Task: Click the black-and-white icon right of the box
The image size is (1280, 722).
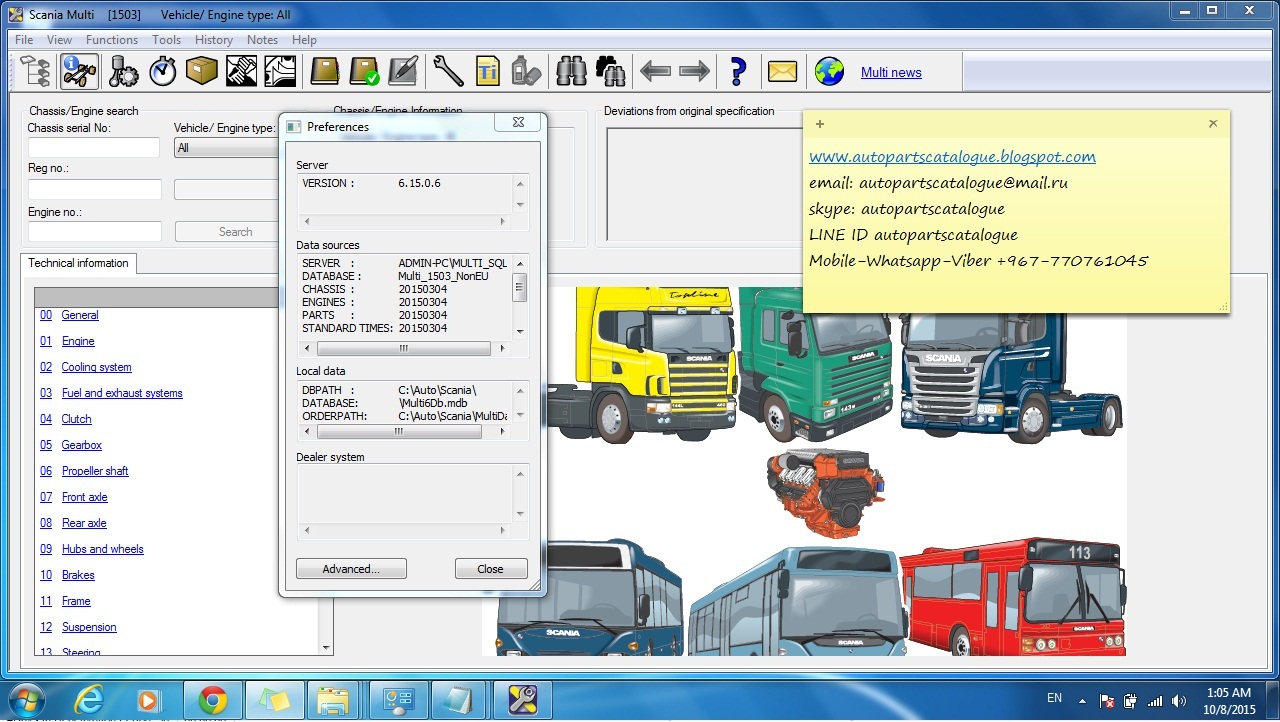Action: click(x=241, y=71)
